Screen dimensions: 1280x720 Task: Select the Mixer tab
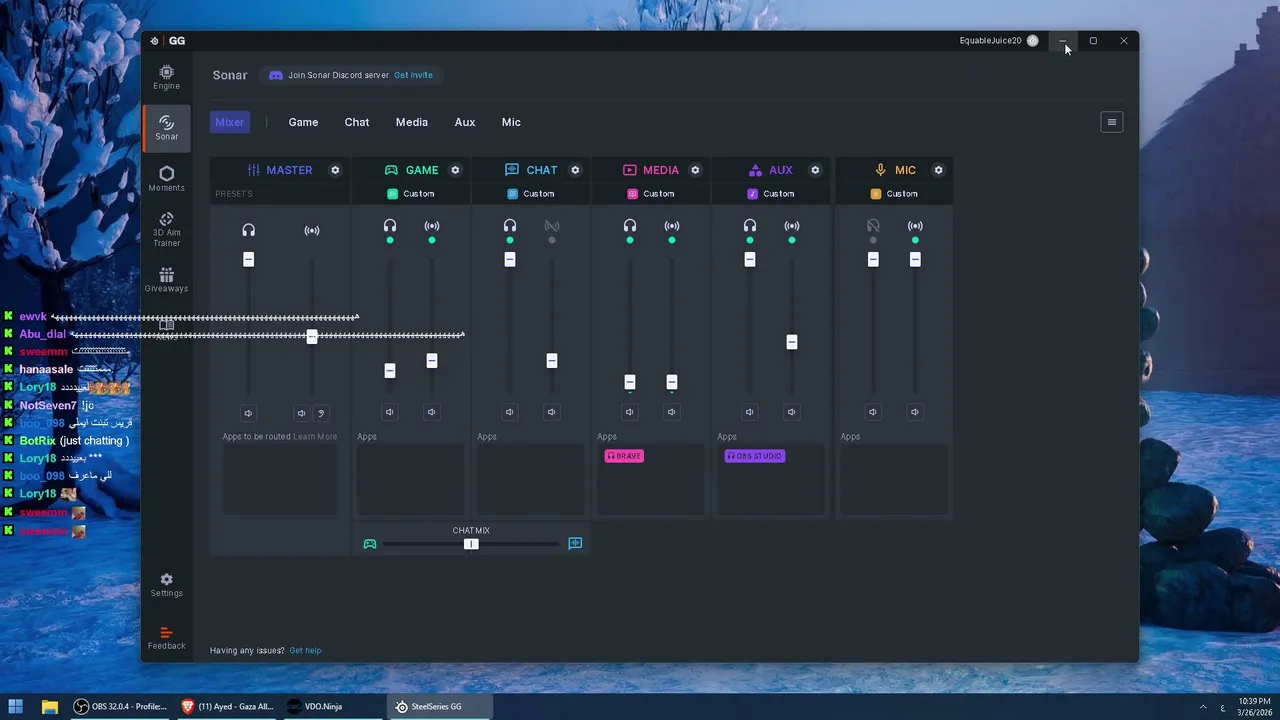[x=229, y=122]
